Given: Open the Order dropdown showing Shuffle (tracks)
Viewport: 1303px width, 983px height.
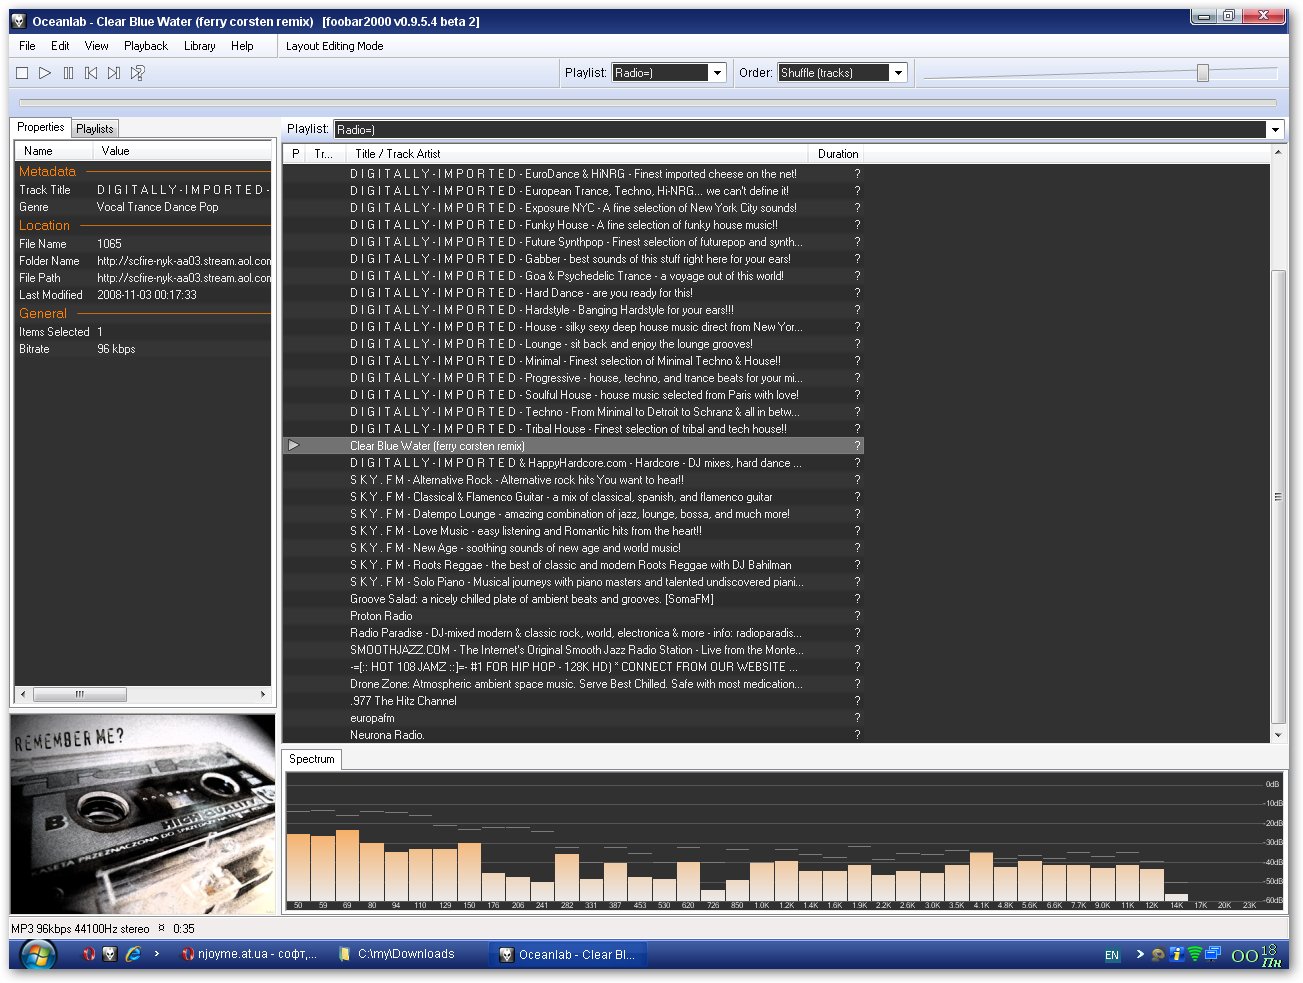Looking at the screenshot, I should (x=842, y=73).
